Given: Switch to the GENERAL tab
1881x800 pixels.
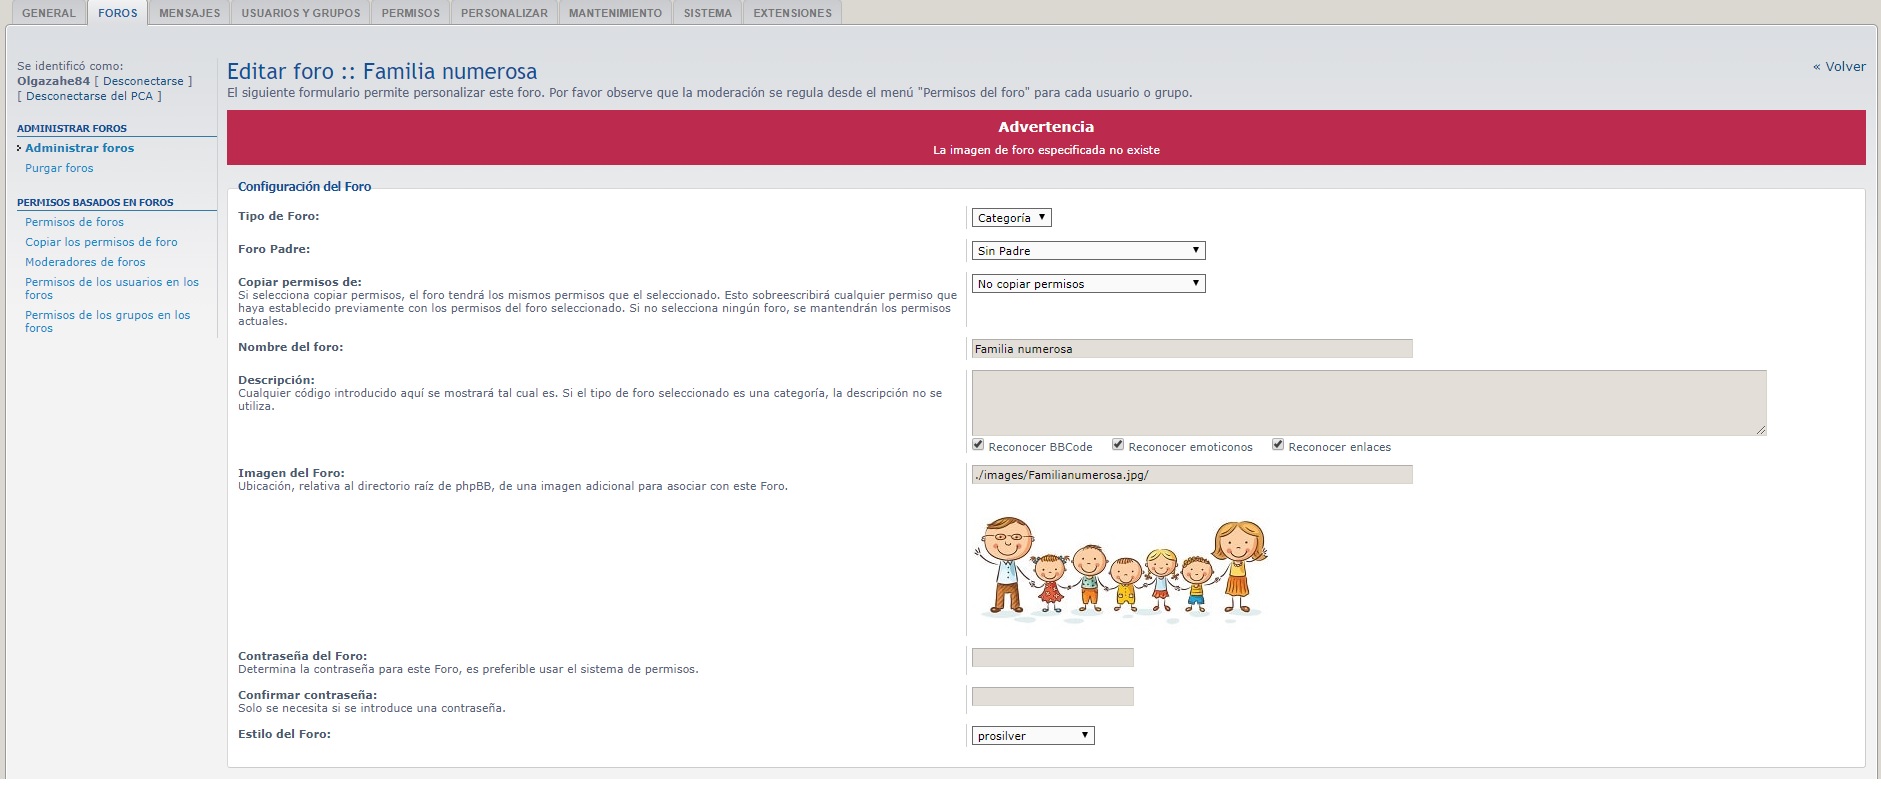Looking at the screenshot, I should click(49, 13).
